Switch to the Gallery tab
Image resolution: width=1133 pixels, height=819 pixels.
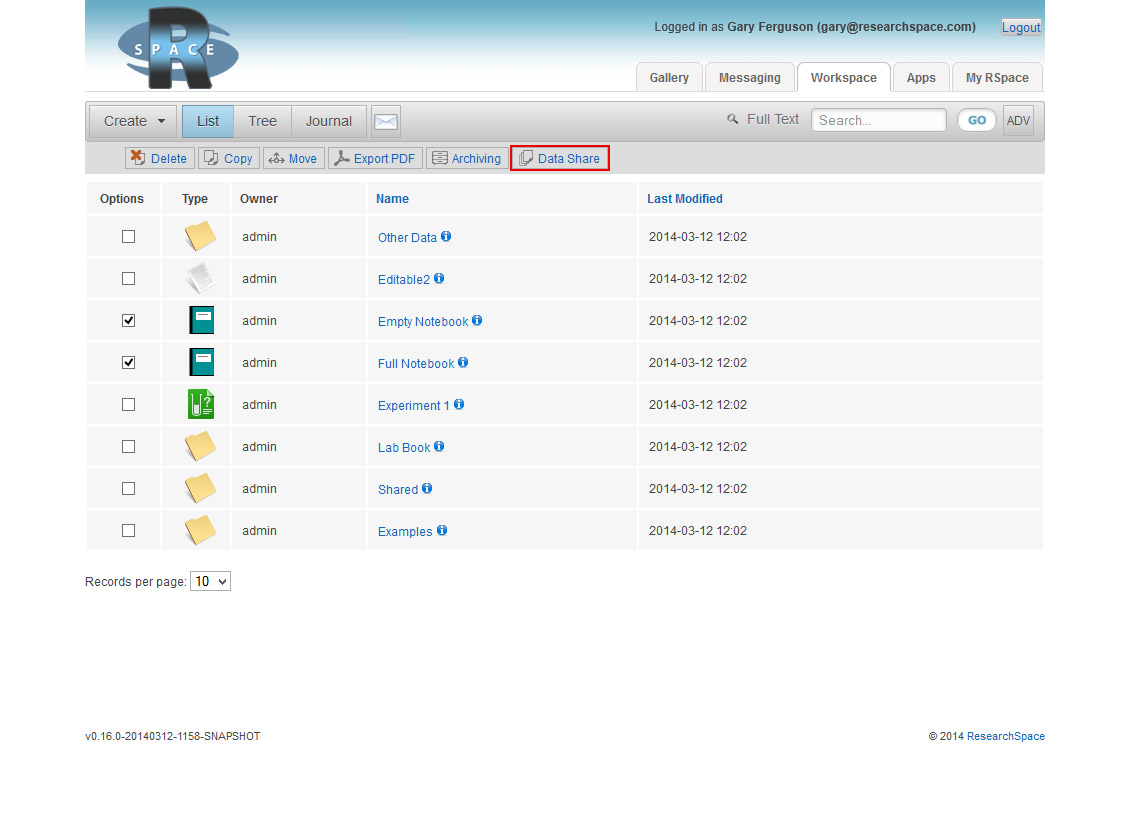point(669,78)
